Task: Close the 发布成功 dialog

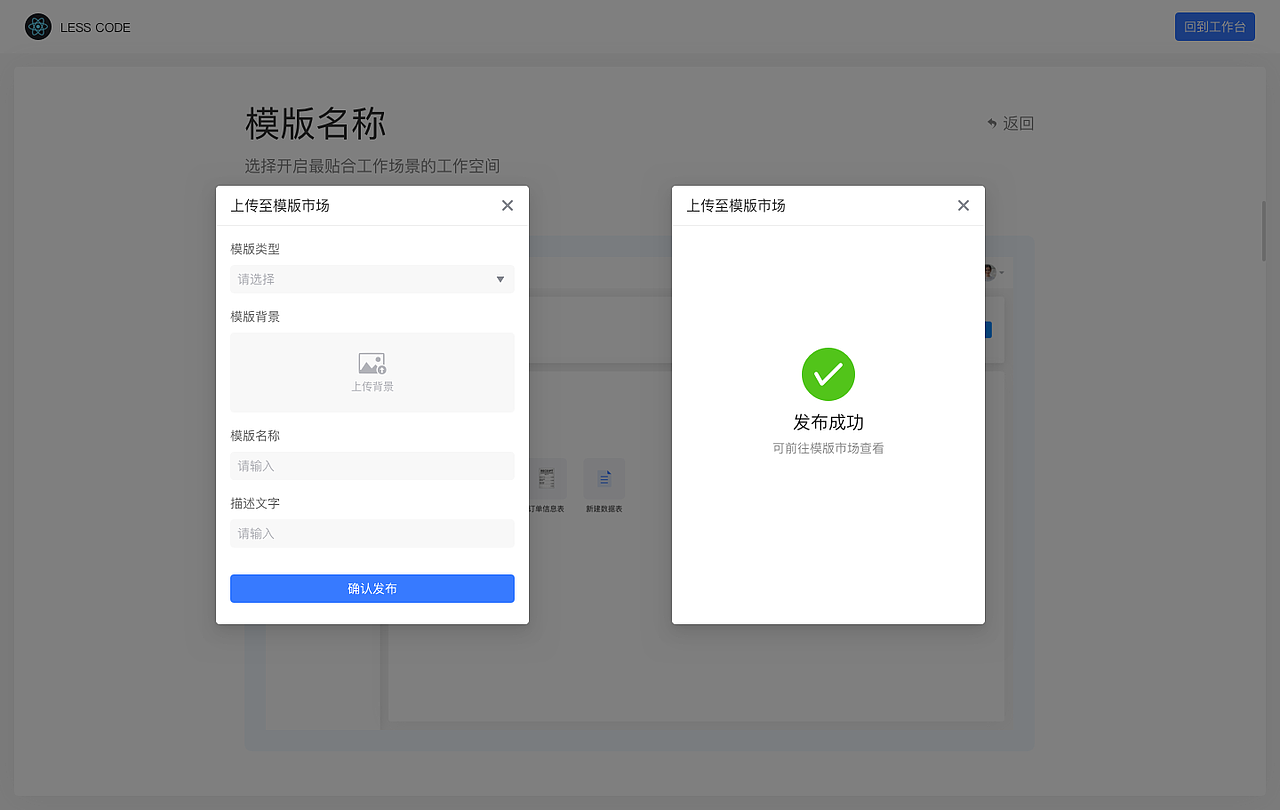Action: pos(962,205)
